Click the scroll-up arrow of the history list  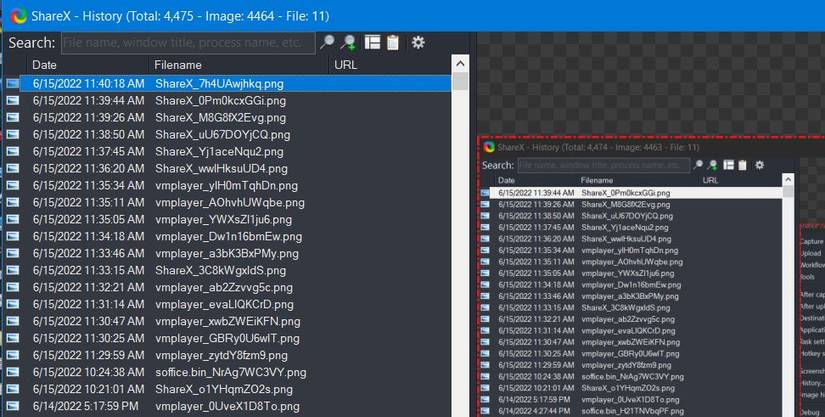pyautogui.click(x=460, y=64)
